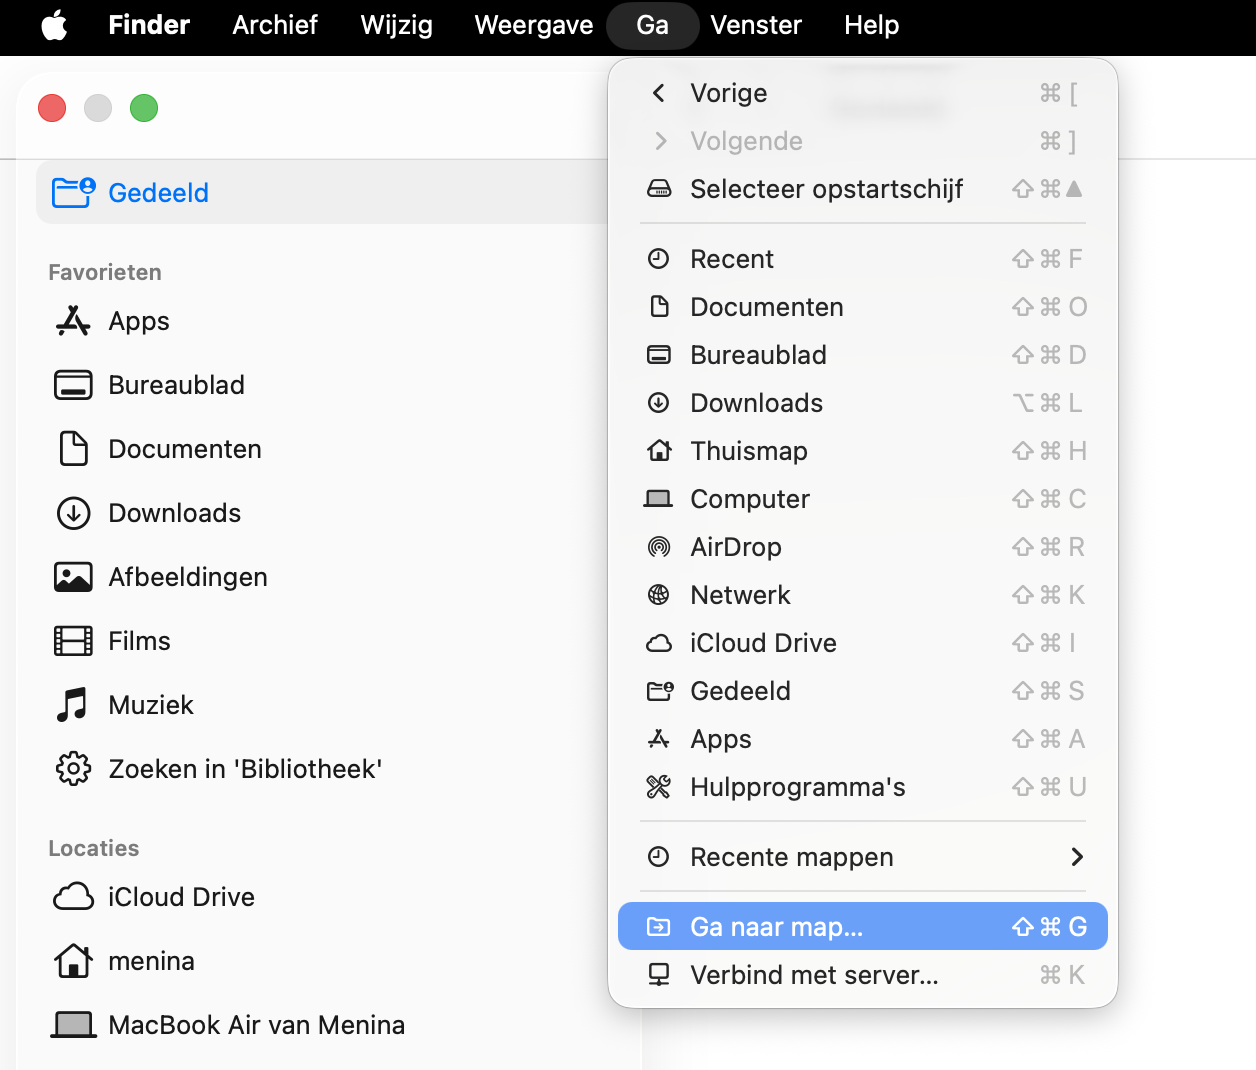Choose Ga naar map… menu item

coord(863,926)
